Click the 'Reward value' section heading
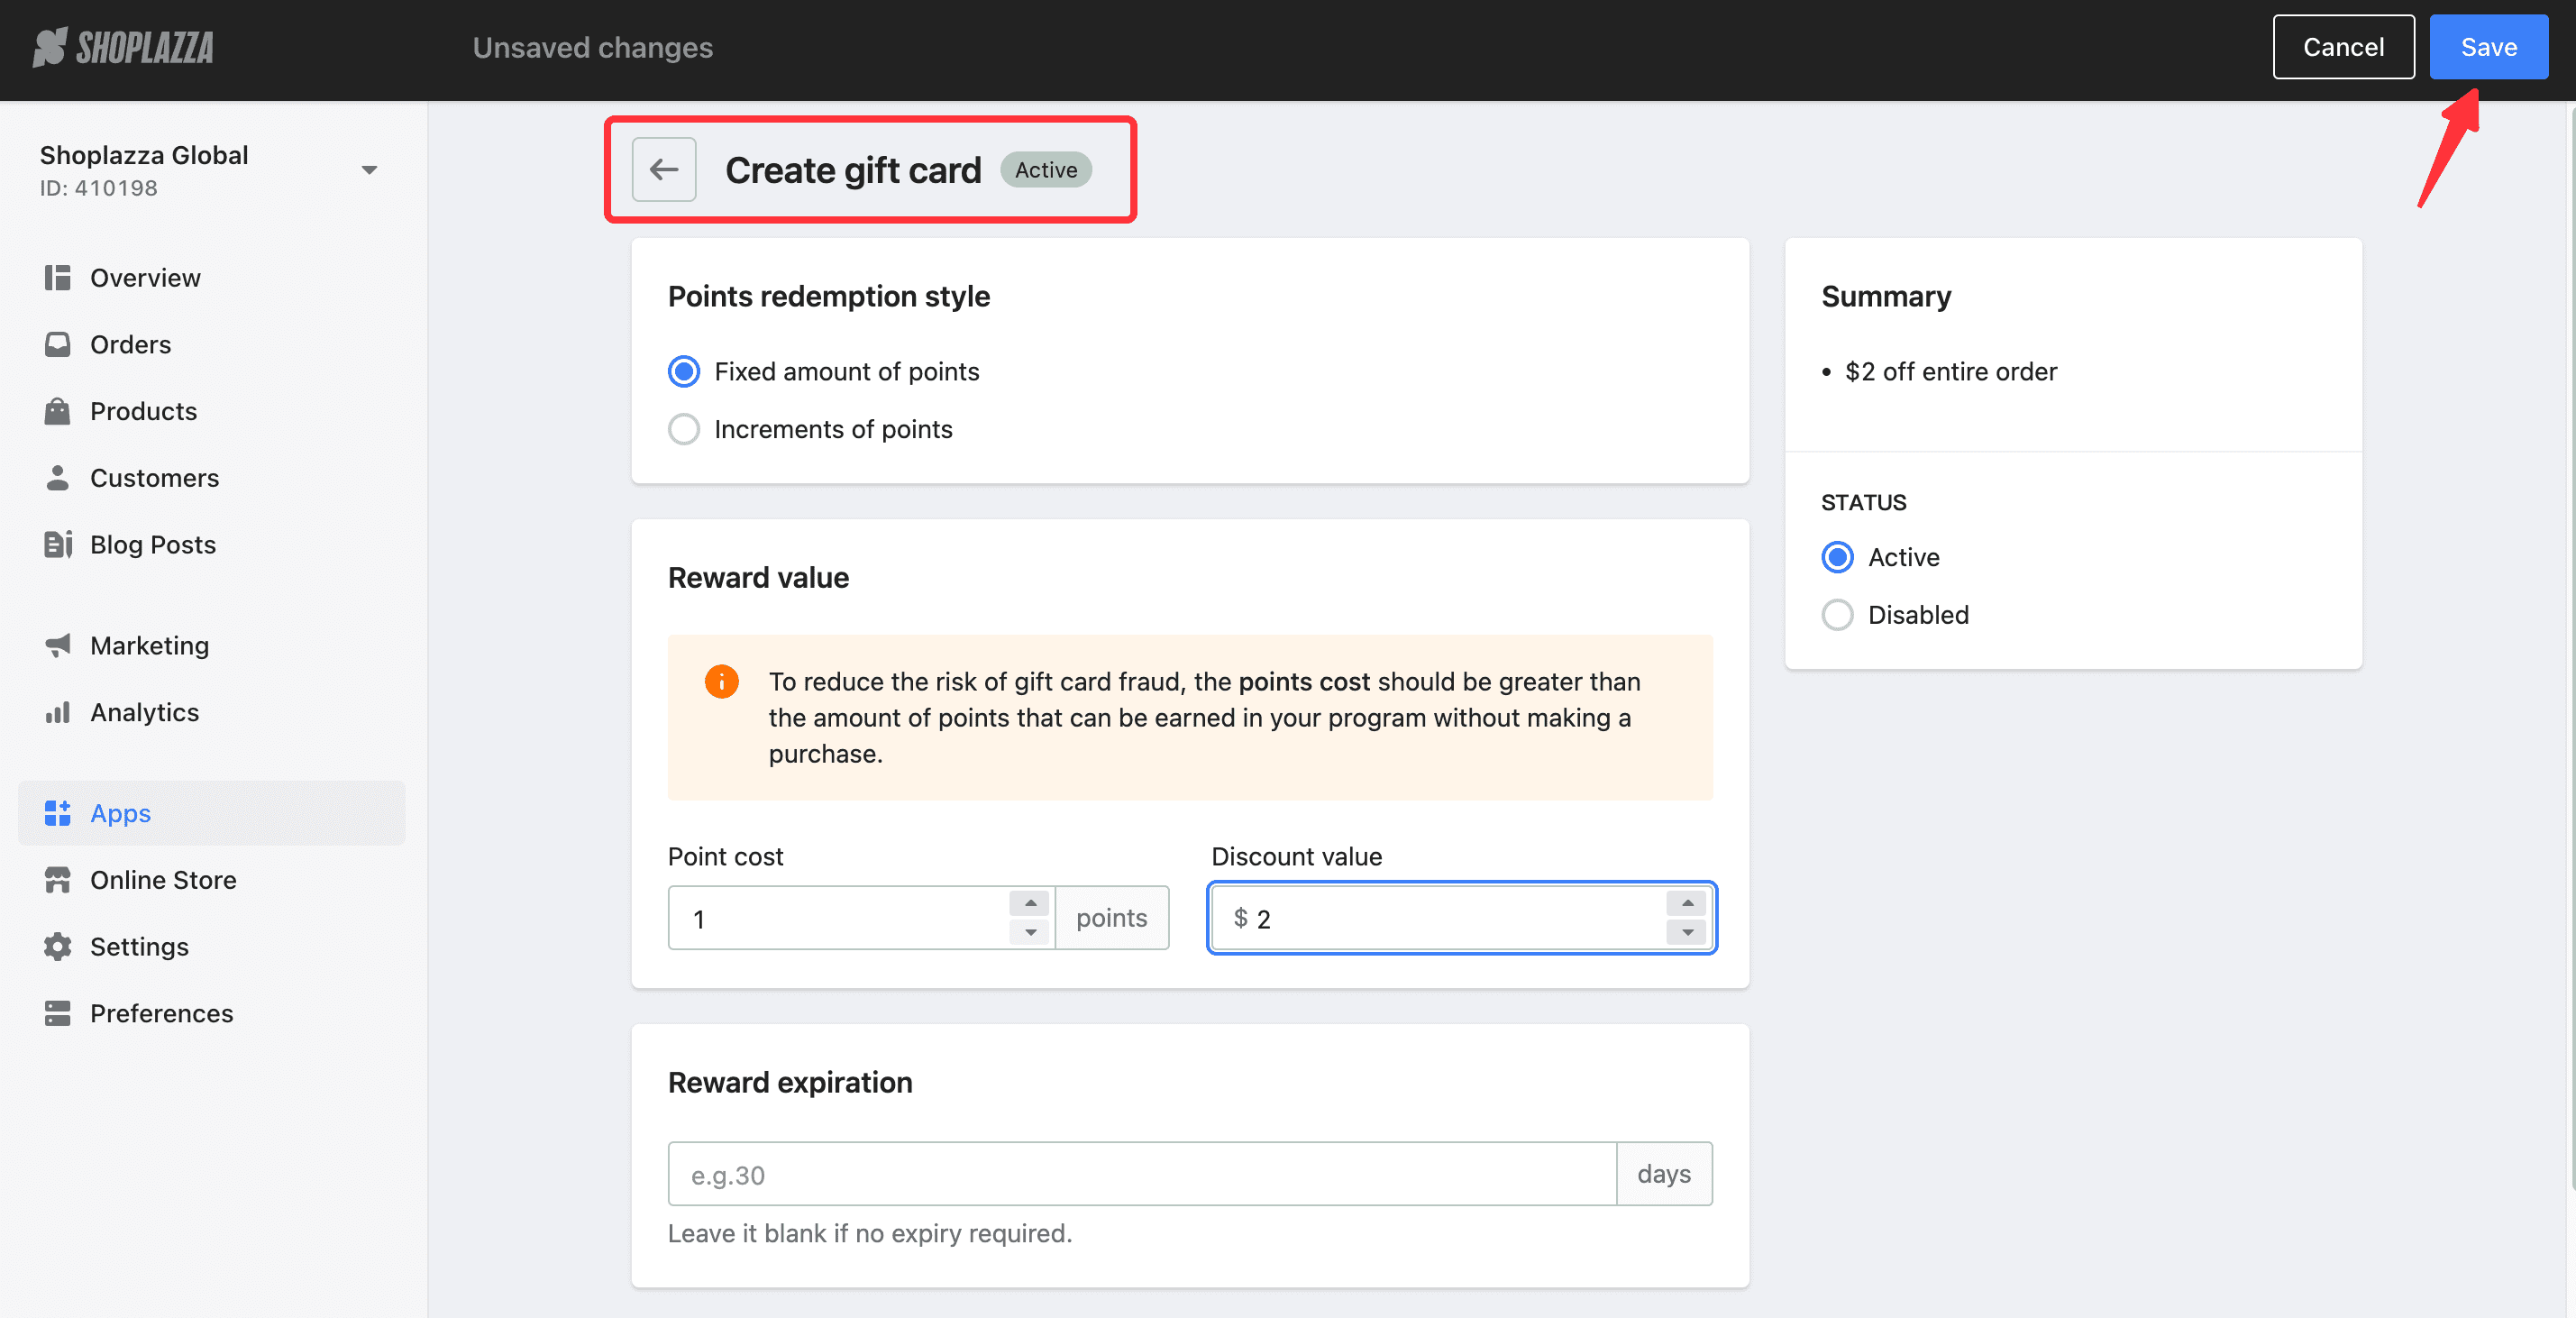The width and height of the screenshot is (2576, 1318). click(x=758, y=577)
